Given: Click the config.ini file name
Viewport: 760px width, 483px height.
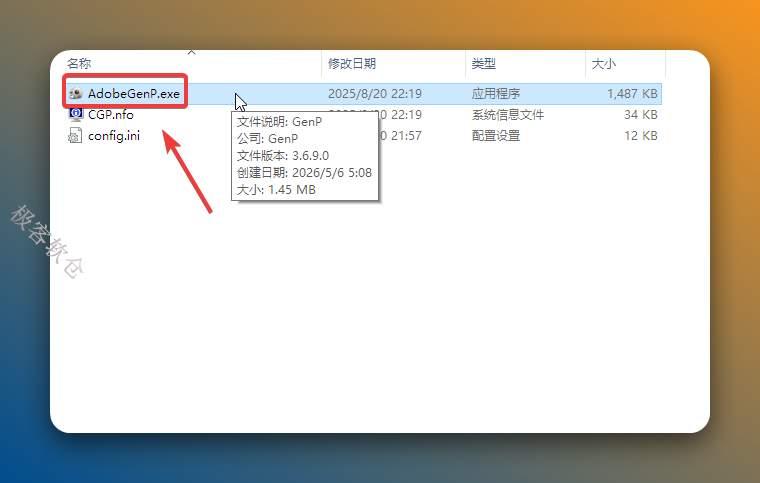Looking at the screenshot, I should (114, 136).
